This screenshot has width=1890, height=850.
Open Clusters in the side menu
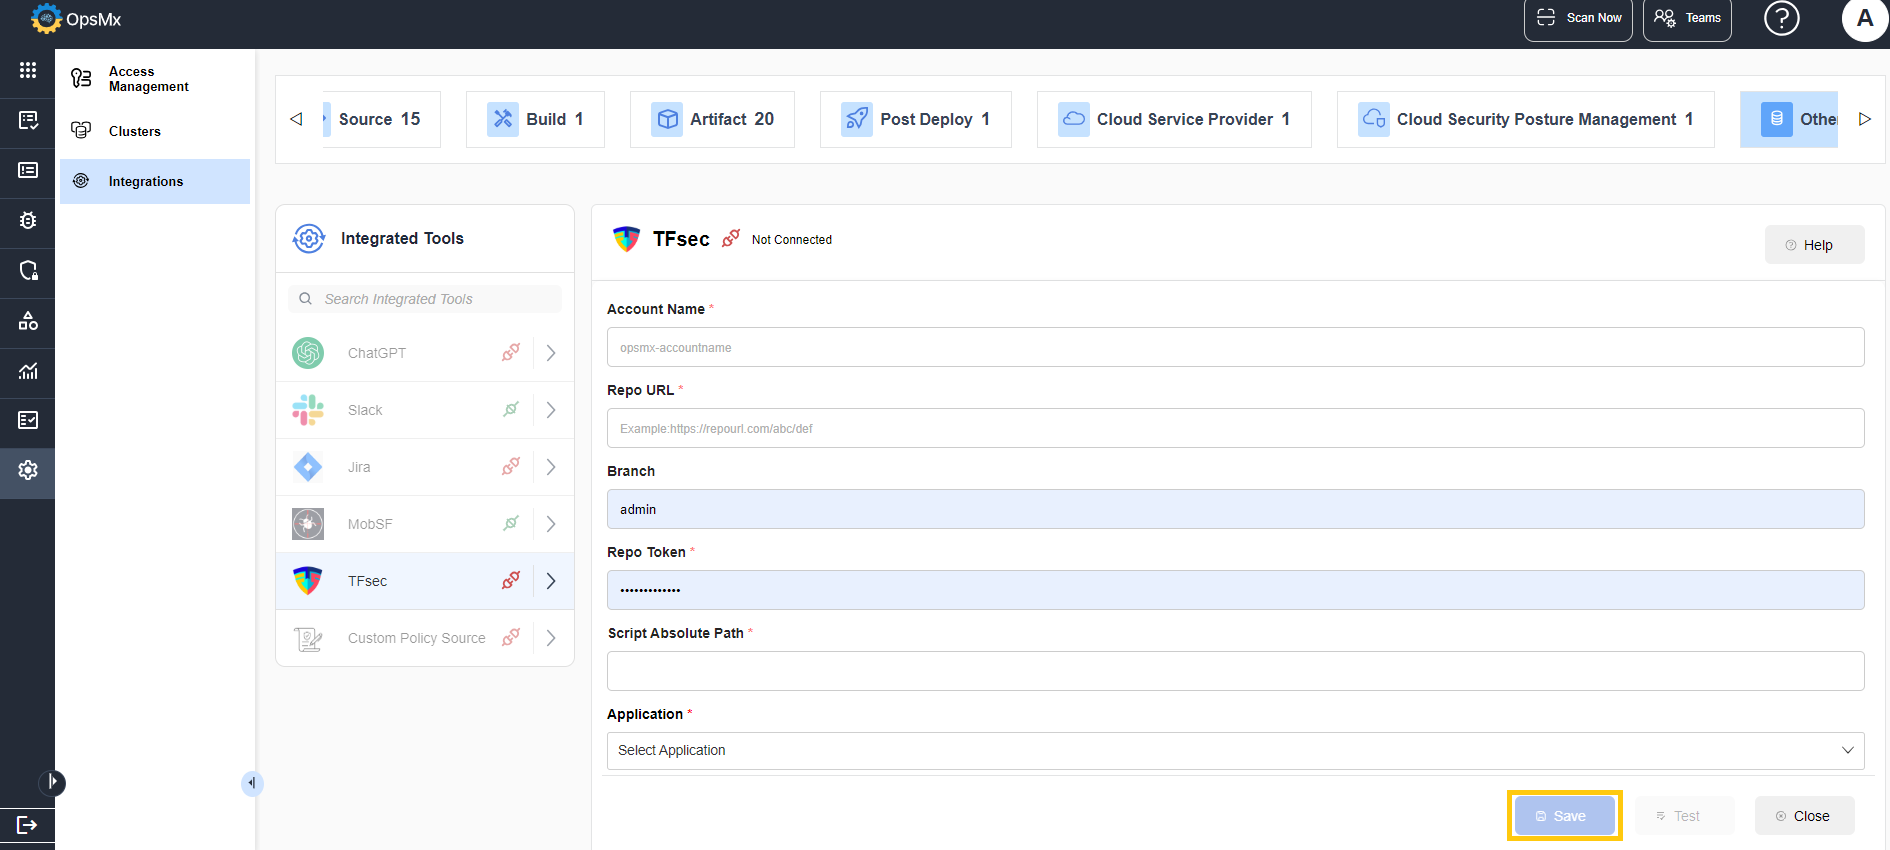pos(134,131)
